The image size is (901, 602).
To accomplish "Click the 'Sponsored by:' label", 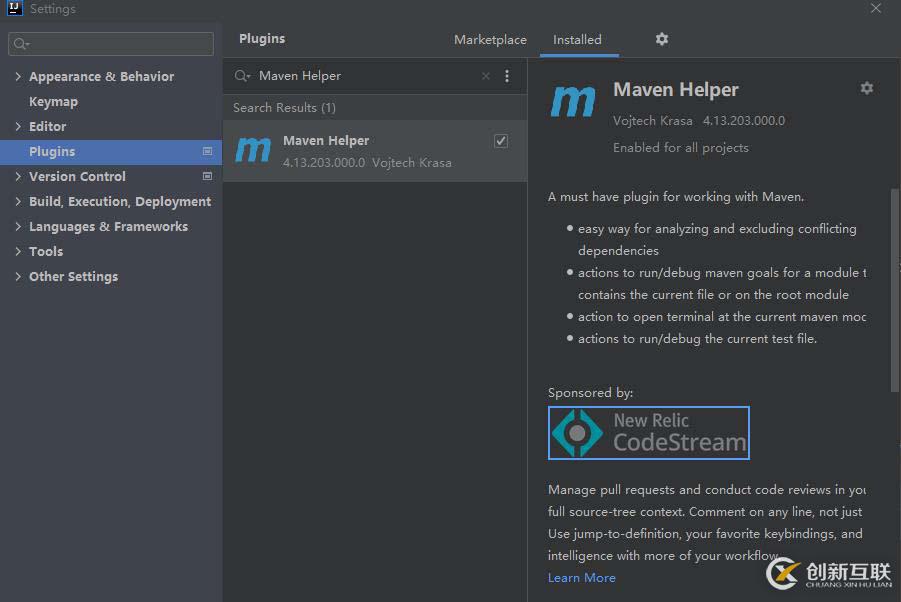I will click(x=590, y=392).
